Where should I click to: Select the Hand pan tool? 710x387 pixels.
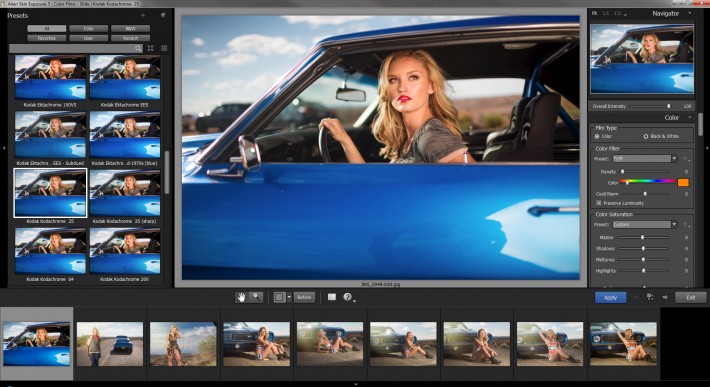tap(242, 297)
